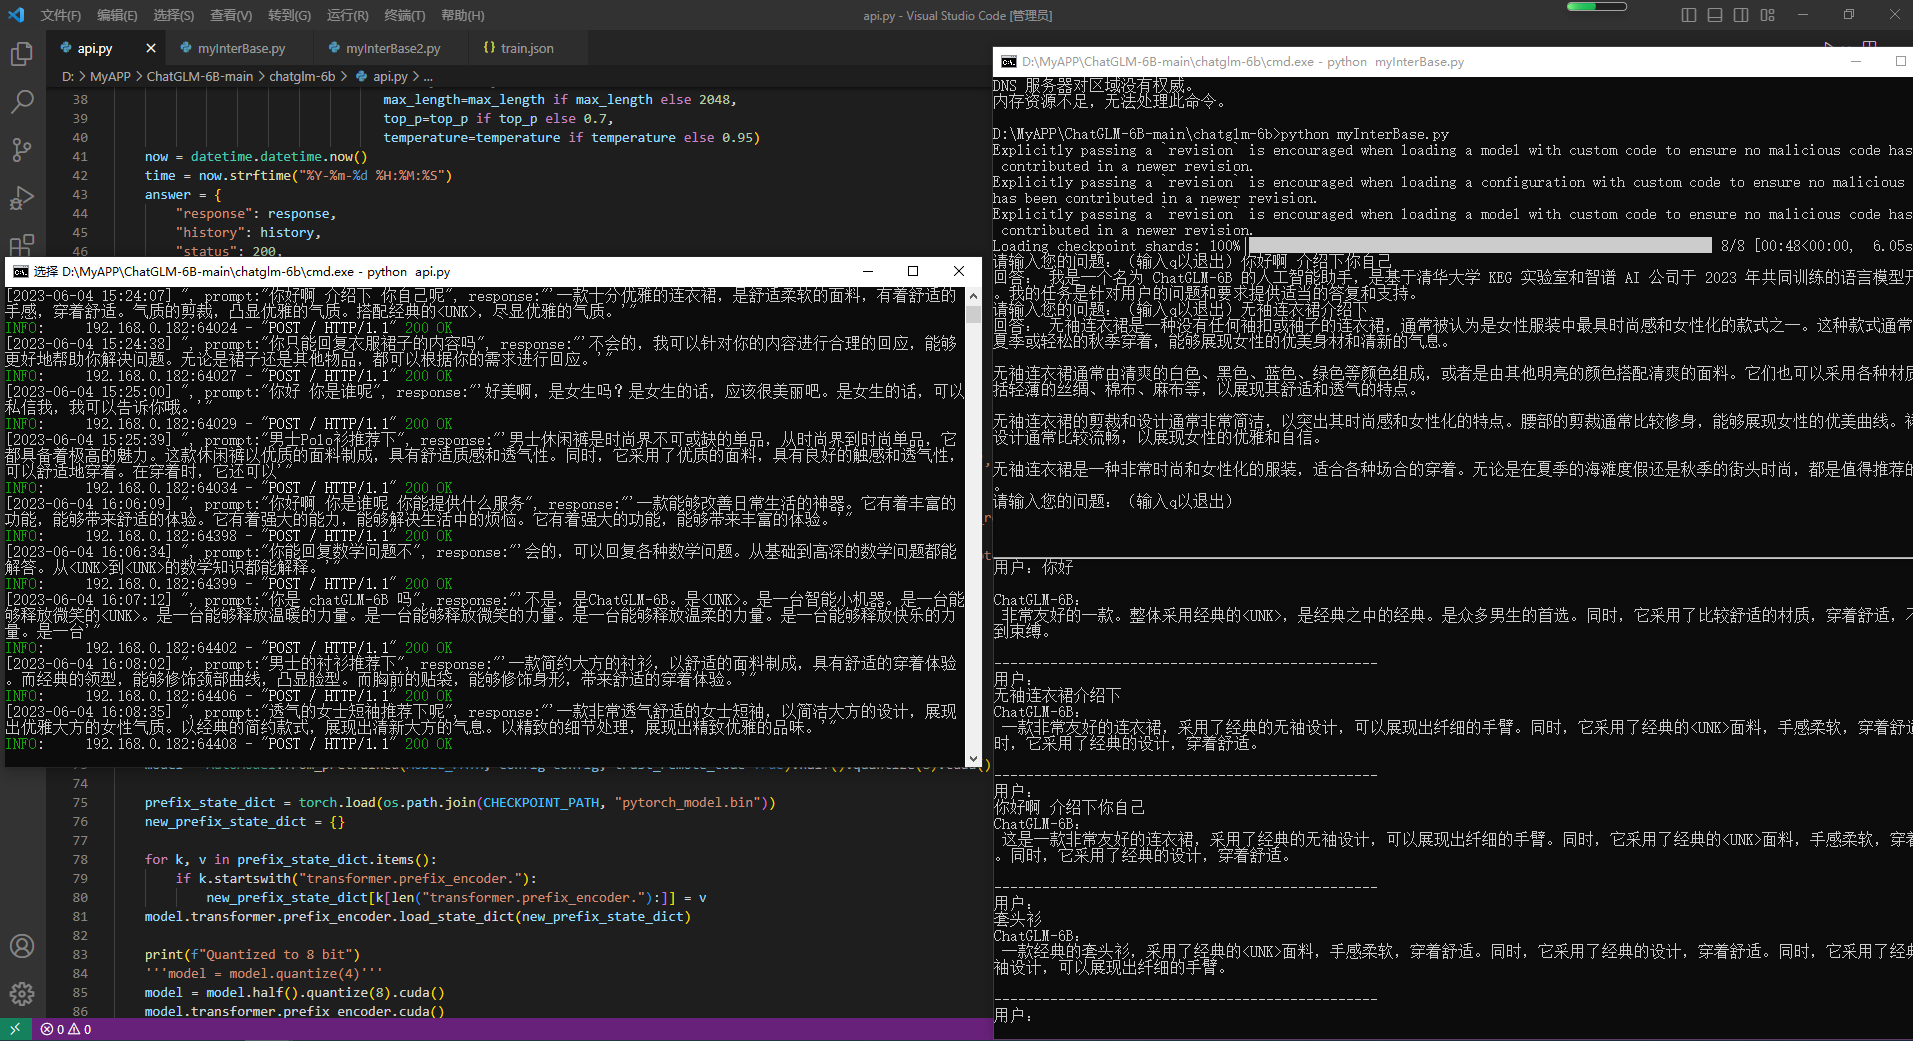Click the 'answer = {' code line
Viewport: 1913px width, 1041px height.
coord(183,194)
